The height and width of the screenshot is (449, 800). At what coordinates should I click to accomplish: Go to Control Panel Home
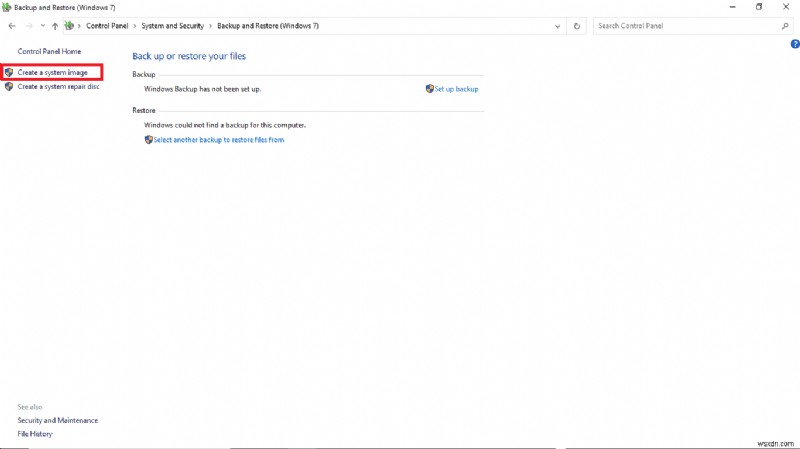pos(49,52)
